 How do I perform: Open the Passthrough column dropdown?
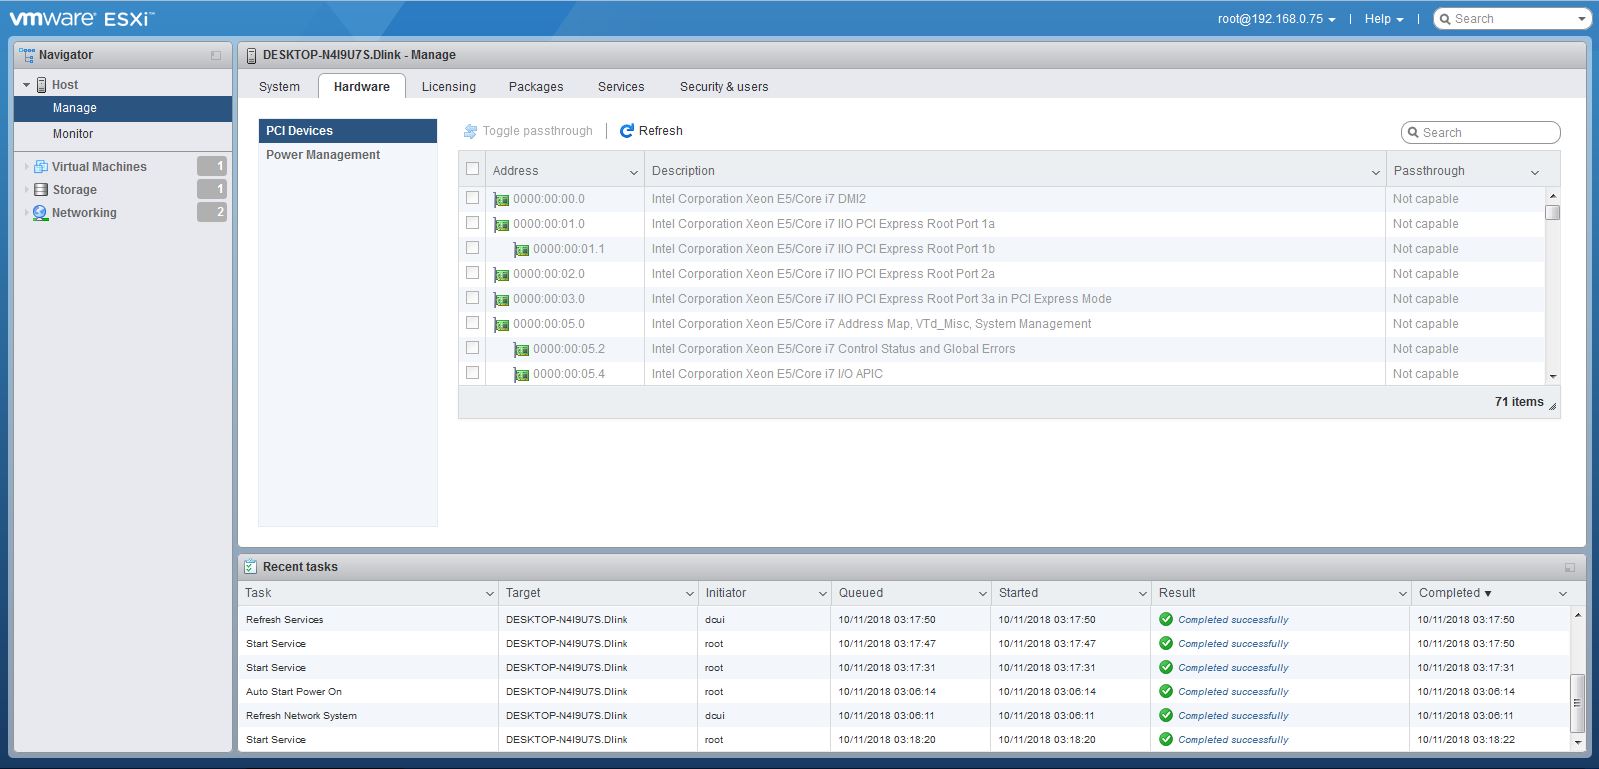pos(1535,172)
